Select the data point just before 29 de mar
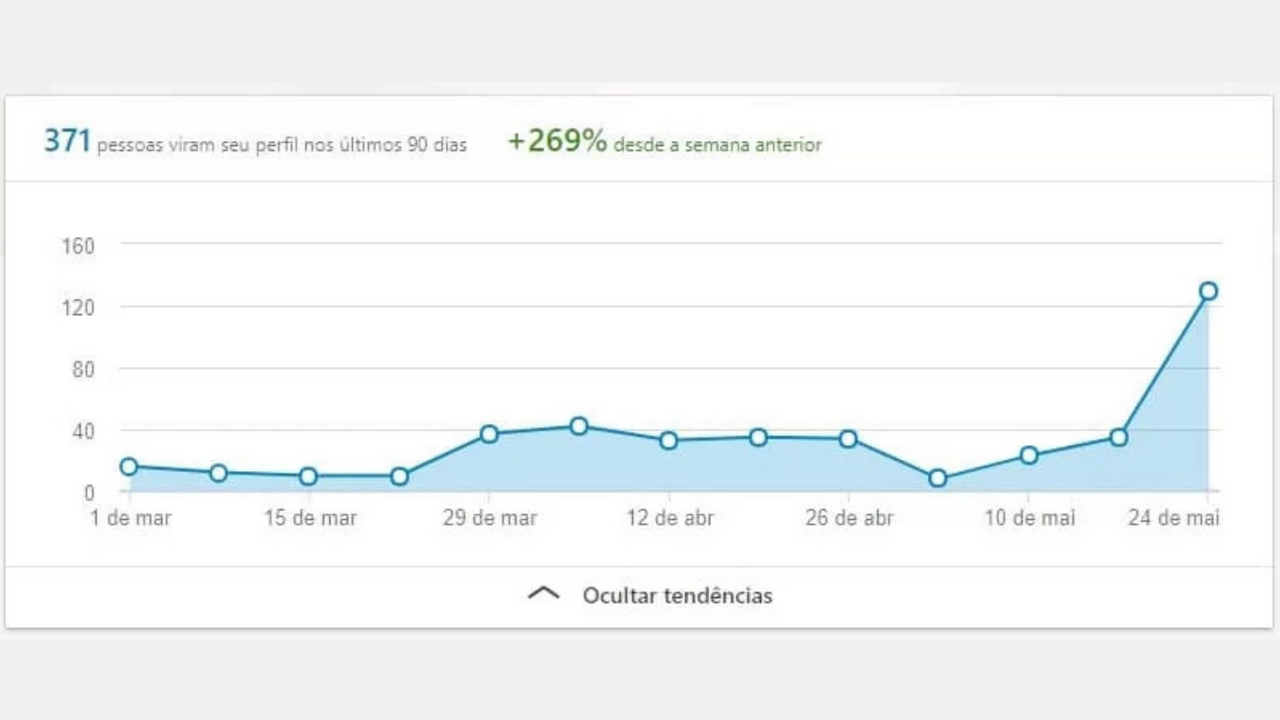 (399, 476)
